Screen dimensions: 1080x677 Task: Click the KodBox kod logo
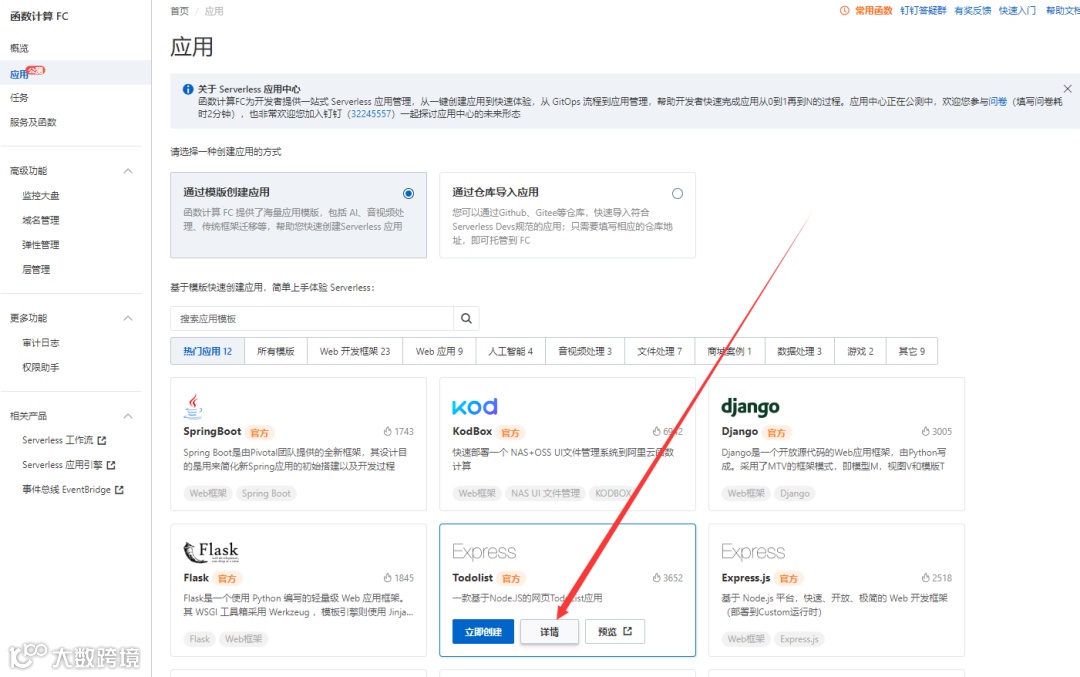point(475,406)
